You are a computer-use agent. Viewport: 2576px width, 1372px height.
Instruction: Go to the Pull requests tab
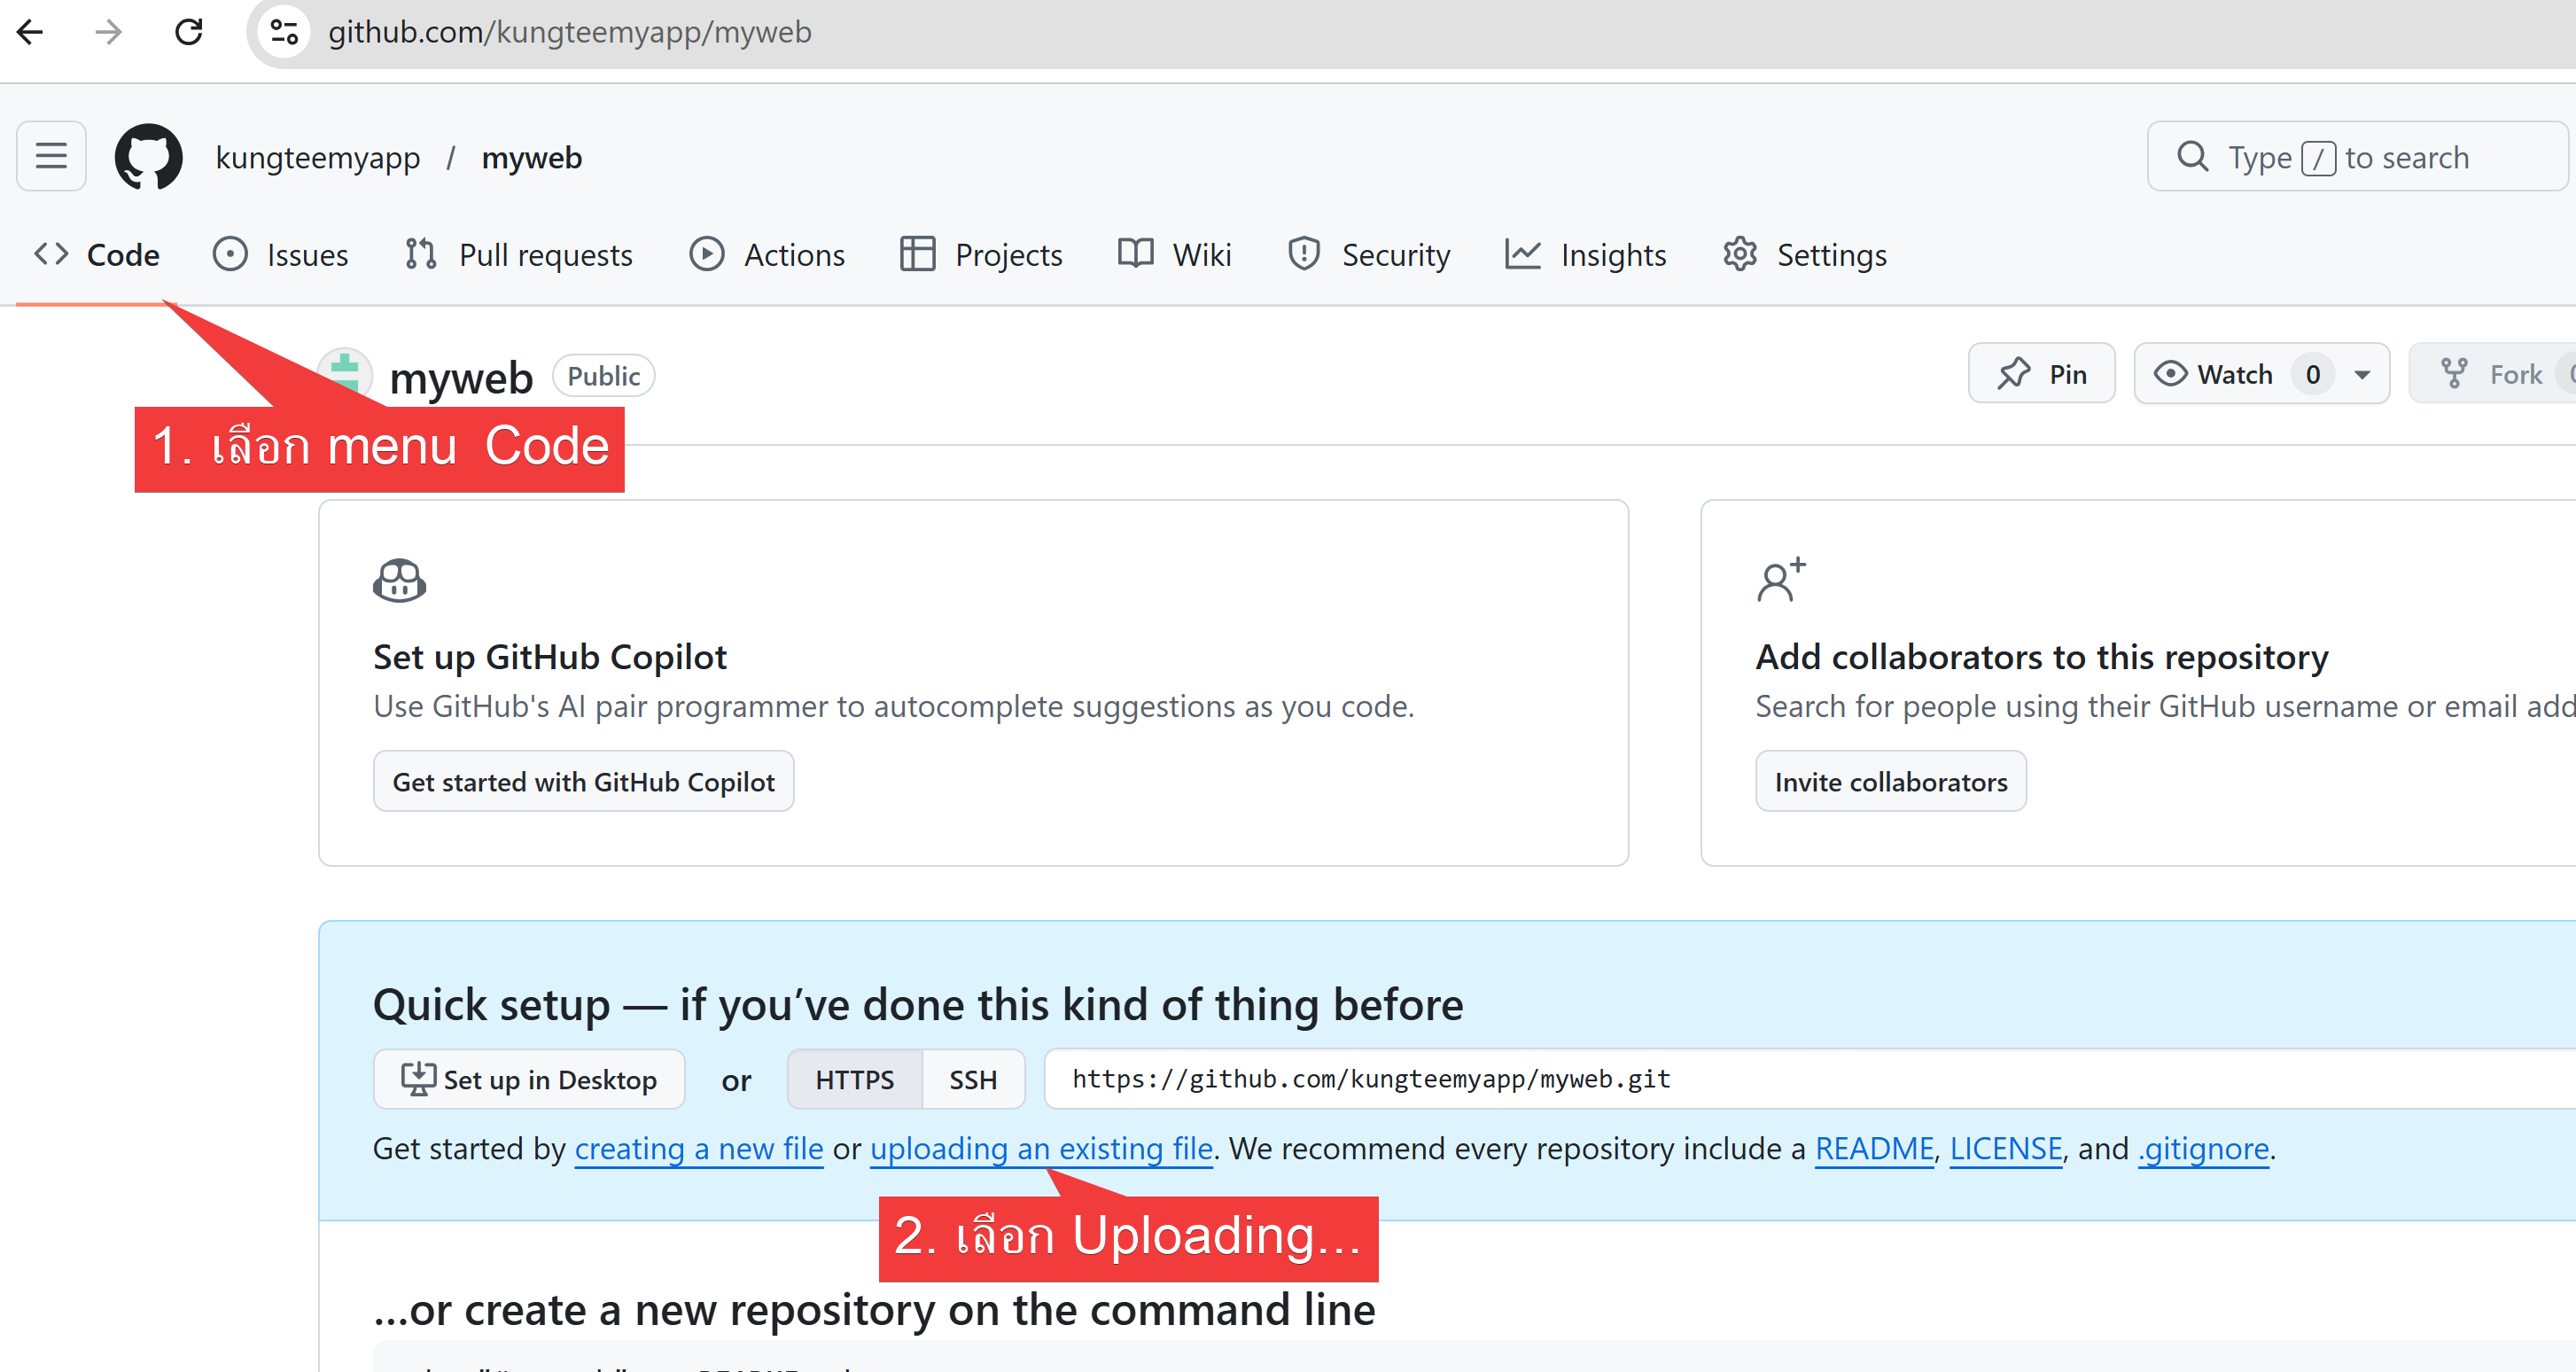(519, 255)
